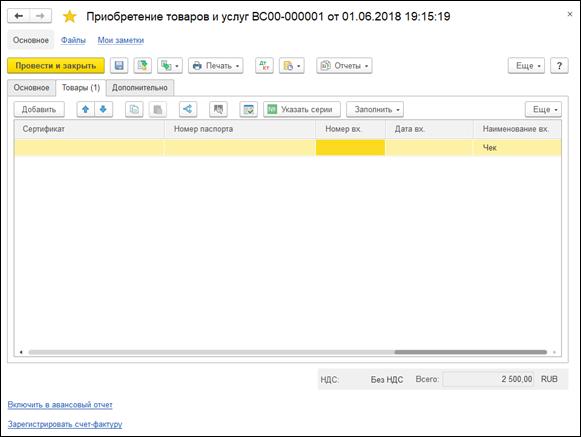
Task: Expand the Печать dropdown
Action: coord(216,66)
